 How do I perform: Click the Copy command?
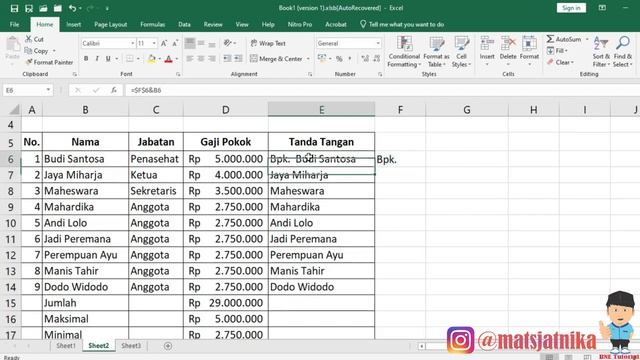click(x=37, y=51)
